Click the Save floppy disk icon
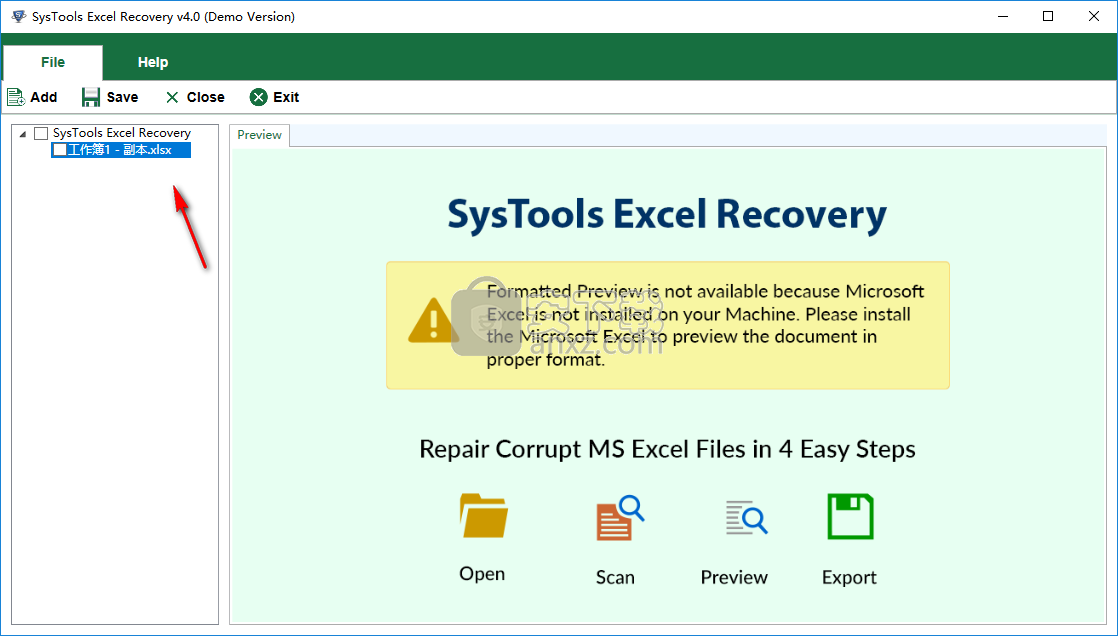This screenshot has width=1118, height=636. [x=91, y=97]
